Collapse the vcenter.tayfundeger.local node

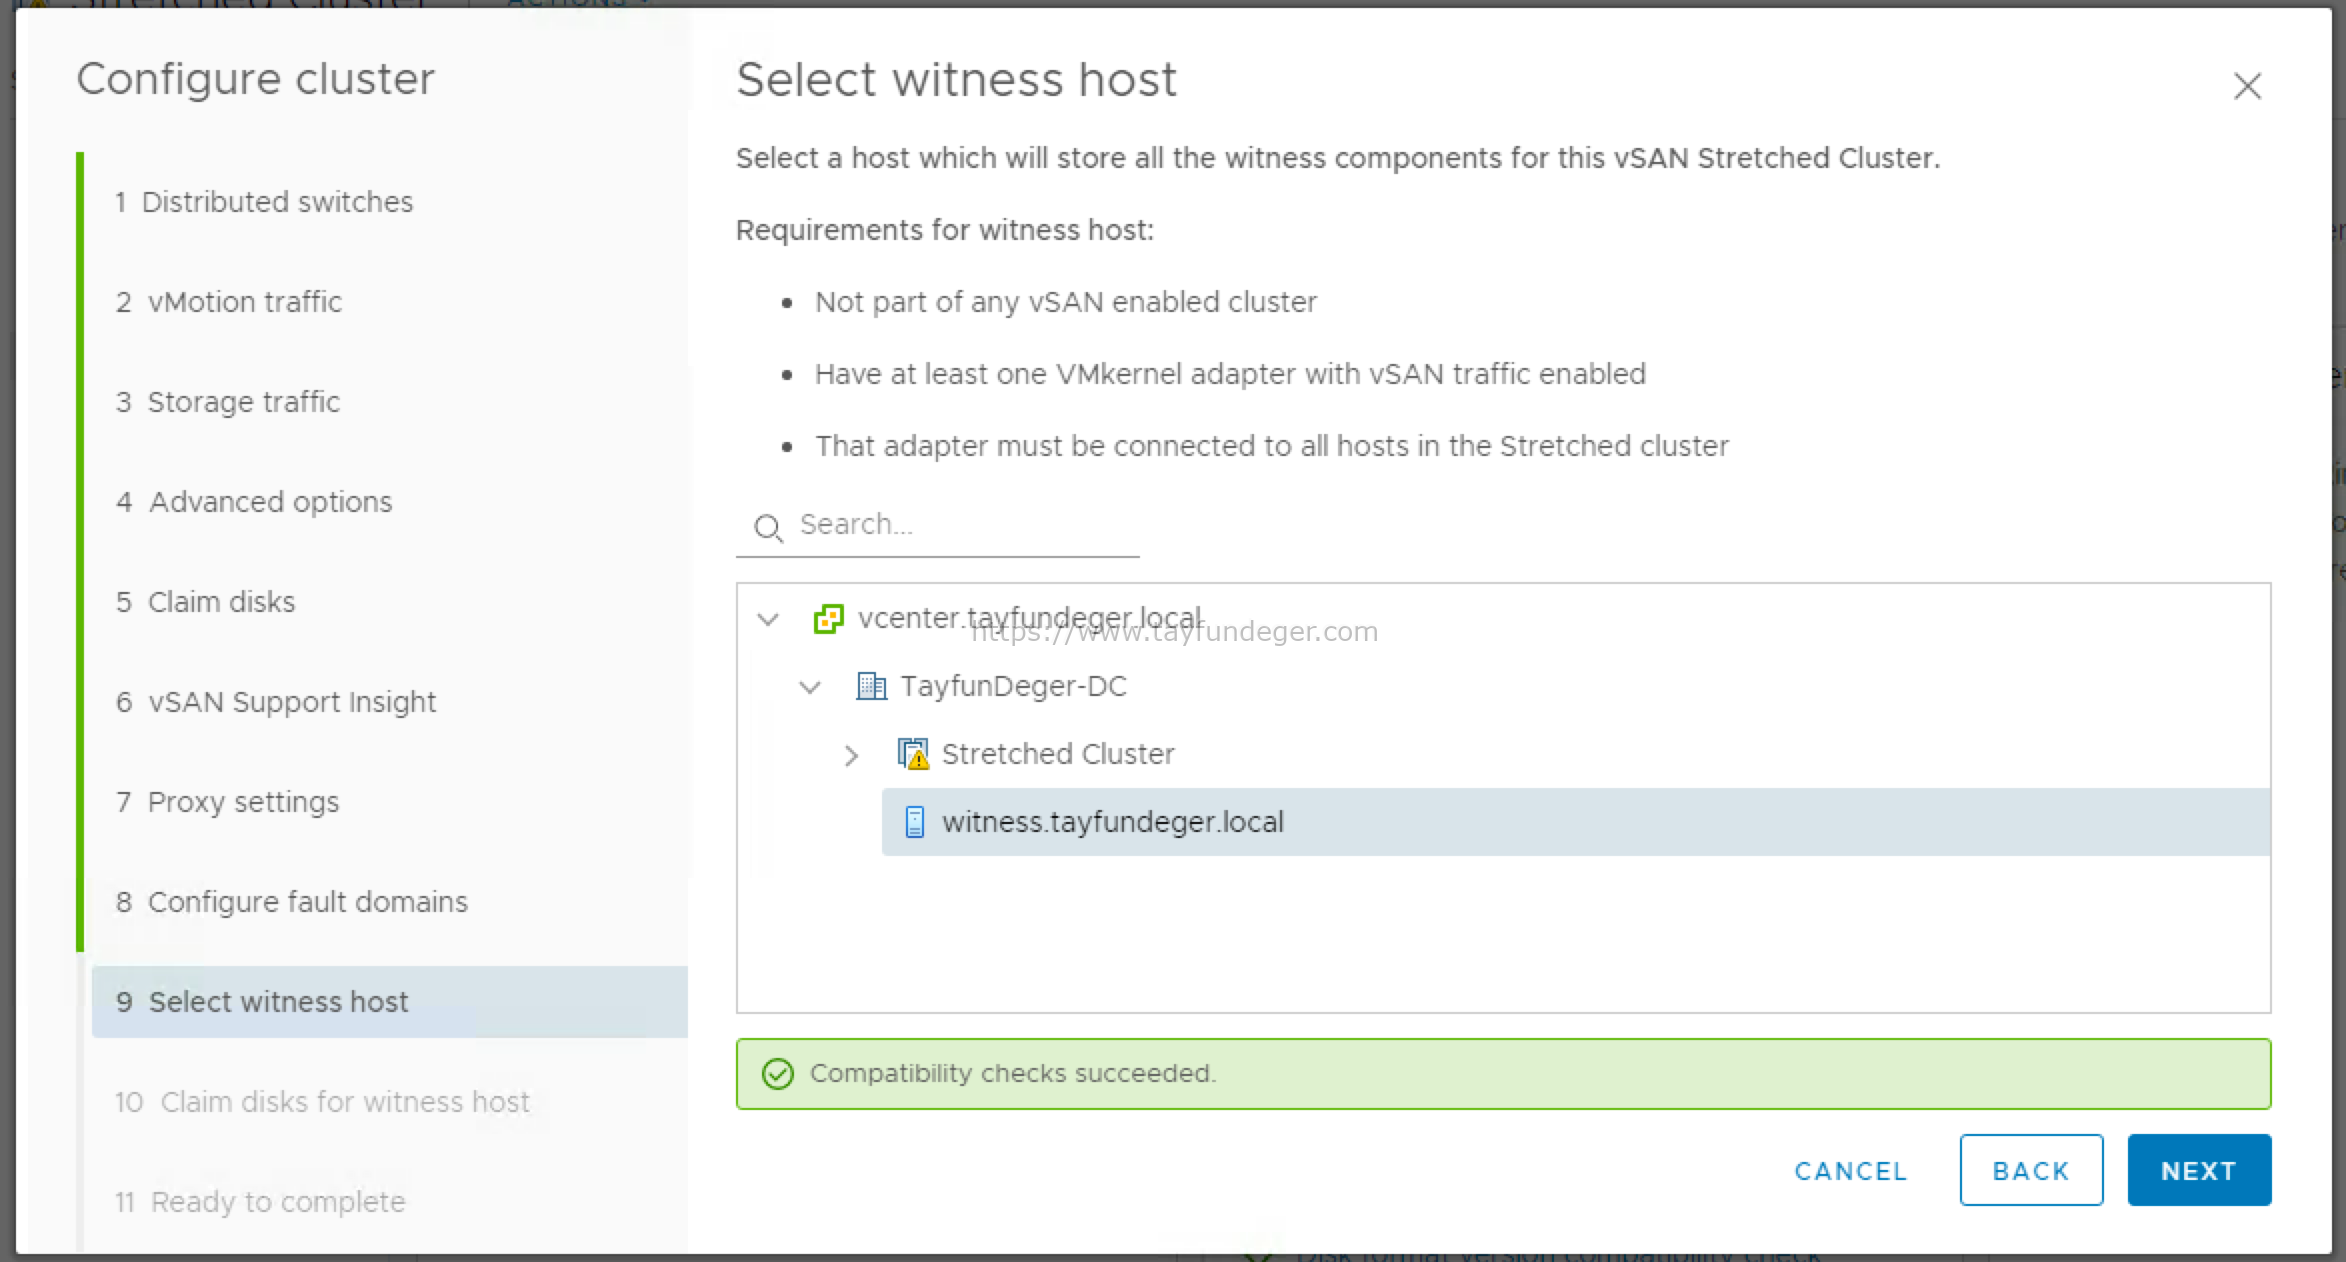(x=768, y=619)
